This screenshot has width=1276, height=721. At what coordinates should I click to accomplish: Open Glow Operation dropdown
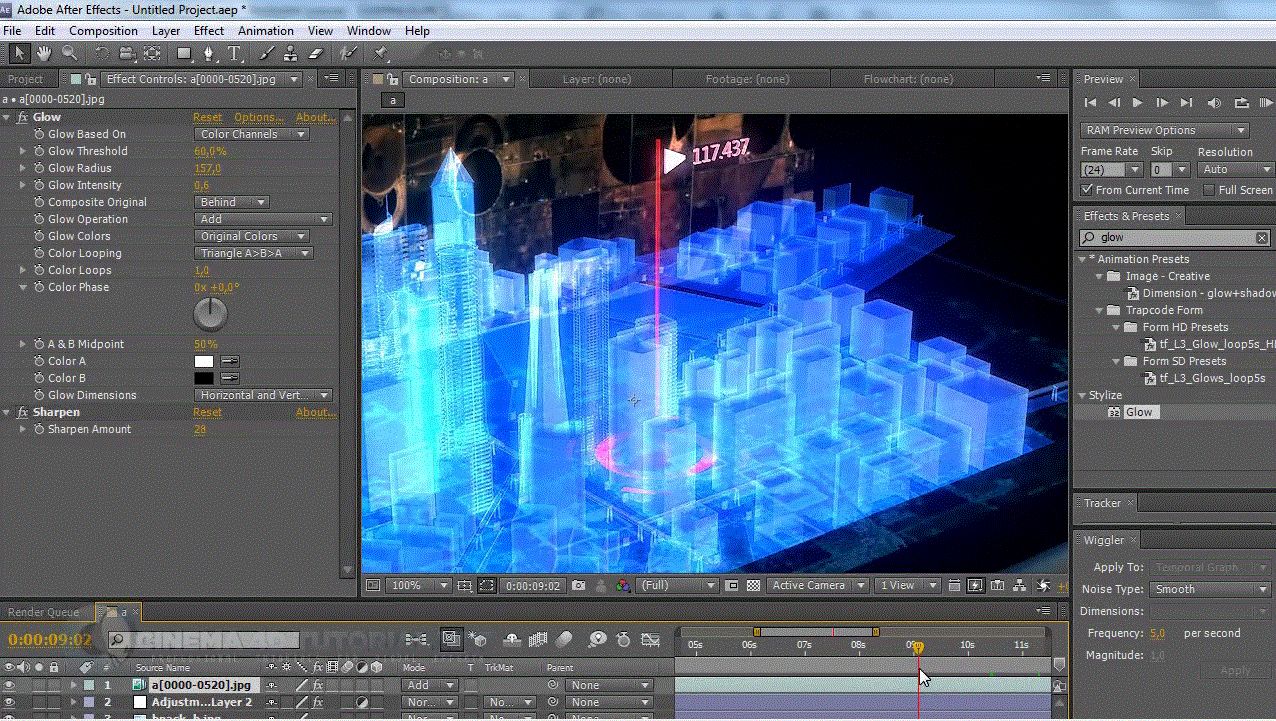point(263,219)
